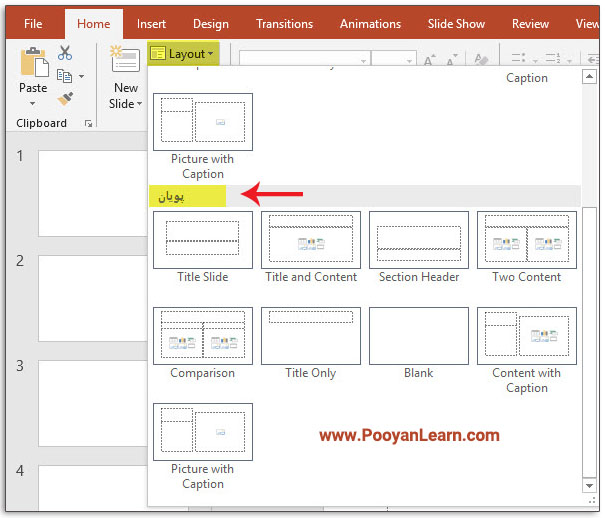Image resolution: width=605 pixels, height=518 pixels.
Task: Choose the Title Slide layout
Action: point(203,248)
